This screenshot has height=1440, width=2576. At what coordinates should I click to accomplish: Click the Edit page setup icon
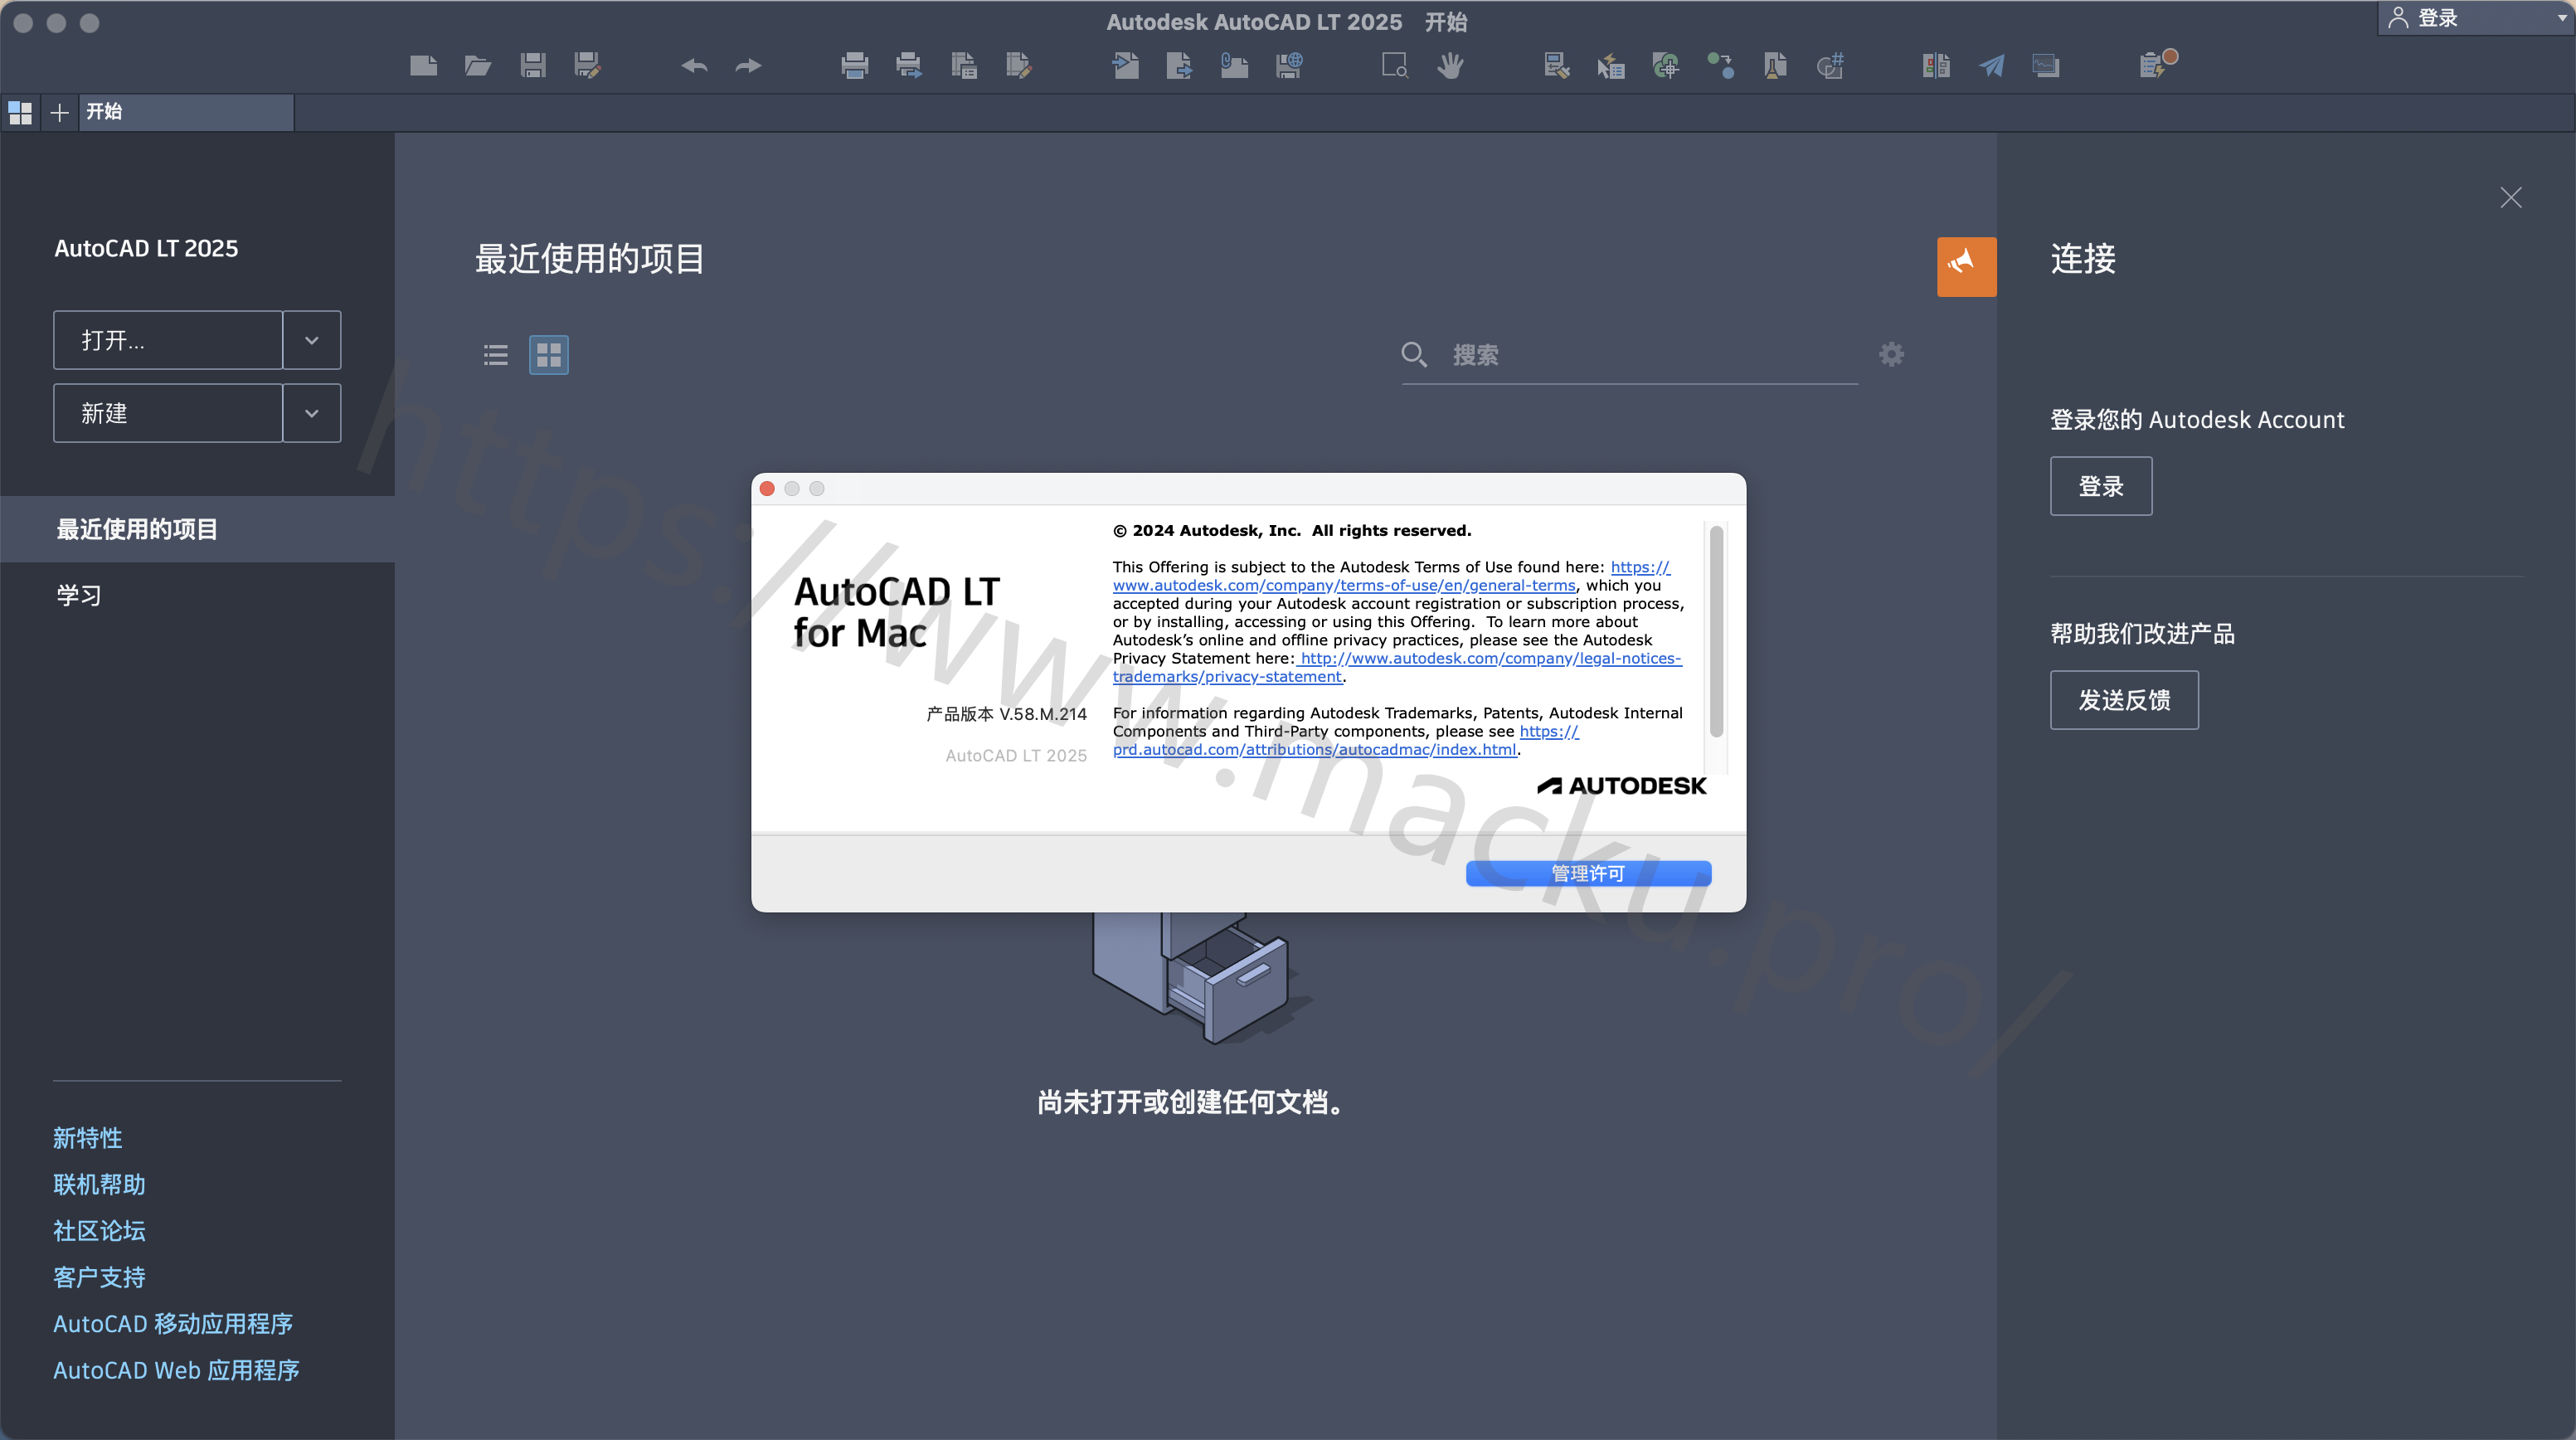[x=1018, y=66]
